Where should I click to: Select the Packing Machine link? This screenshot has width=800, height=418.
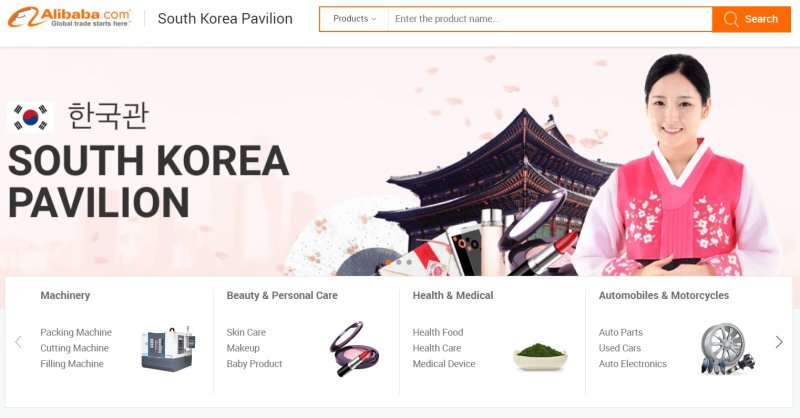pyautogui.click(x=76, y=332)
